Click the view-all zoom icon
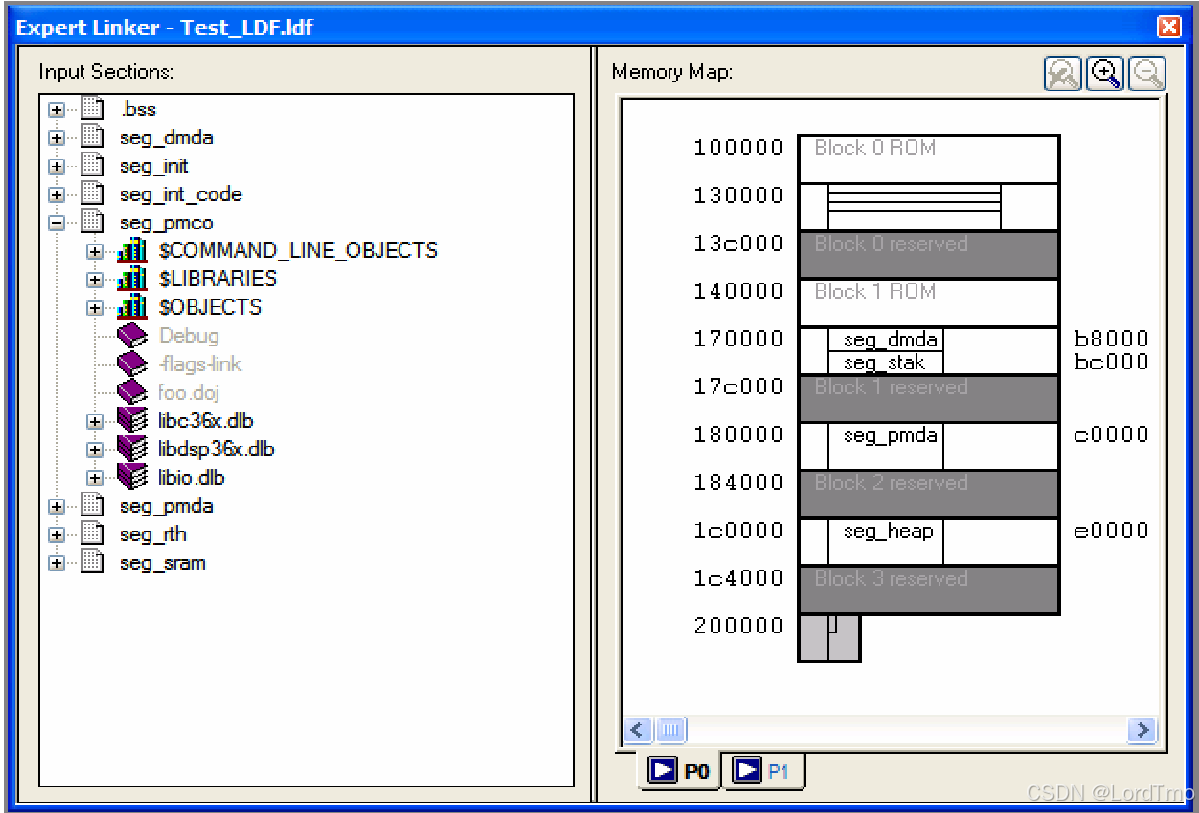This screenshot has height=813, width=1199. click(x=1063, y=73)
